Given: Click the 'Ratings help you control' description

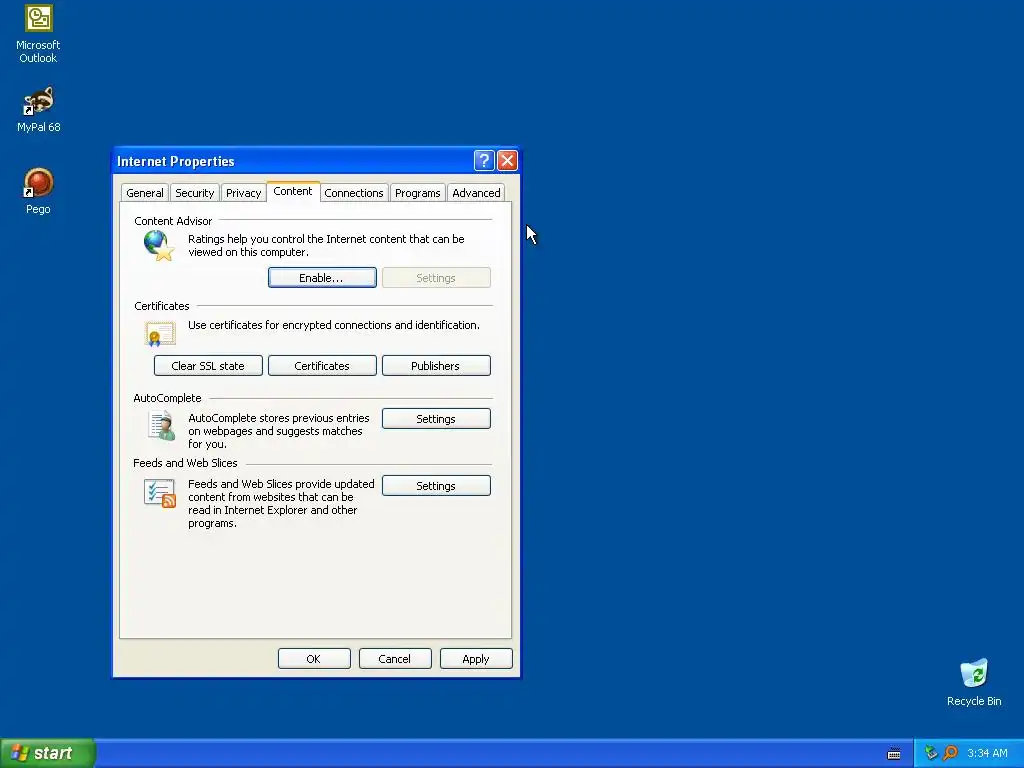Looking at the screenshot, I should pyautogui.click(x=327, y=246).
